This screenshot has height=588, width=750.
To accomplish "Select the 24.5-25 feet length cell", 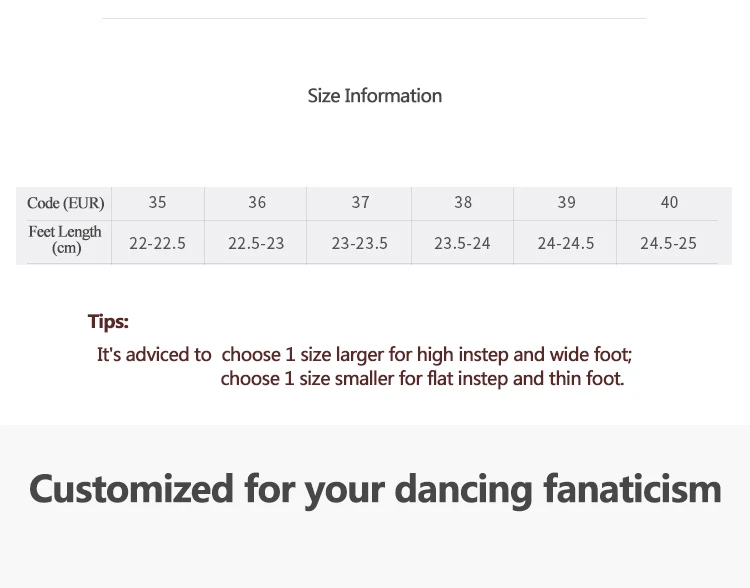I will 669,243.
